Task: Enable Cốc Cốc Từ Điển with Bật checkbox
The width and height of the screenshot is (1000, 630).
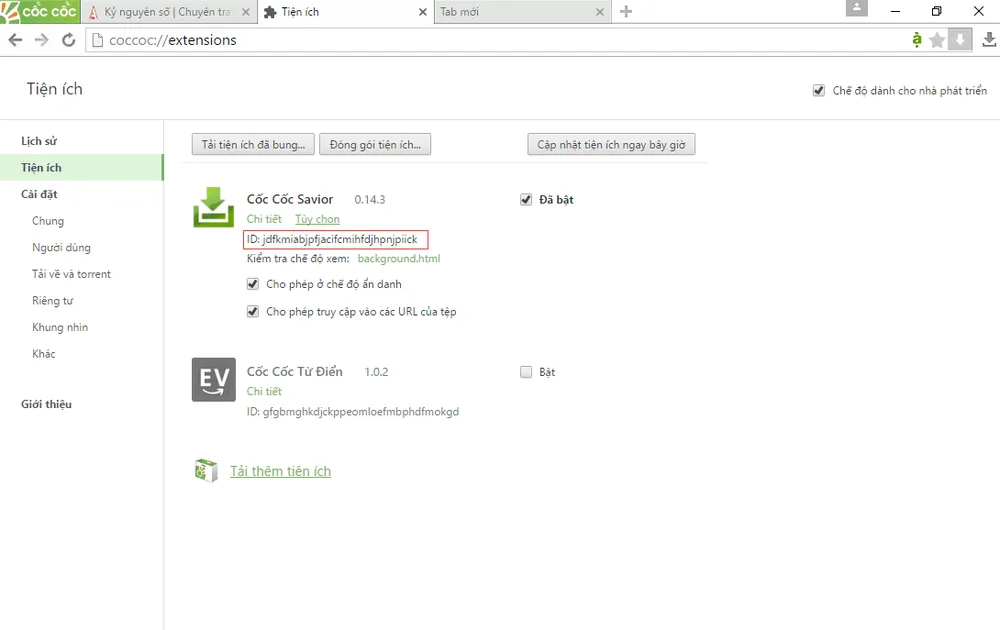Action: [x=526, y=372]
